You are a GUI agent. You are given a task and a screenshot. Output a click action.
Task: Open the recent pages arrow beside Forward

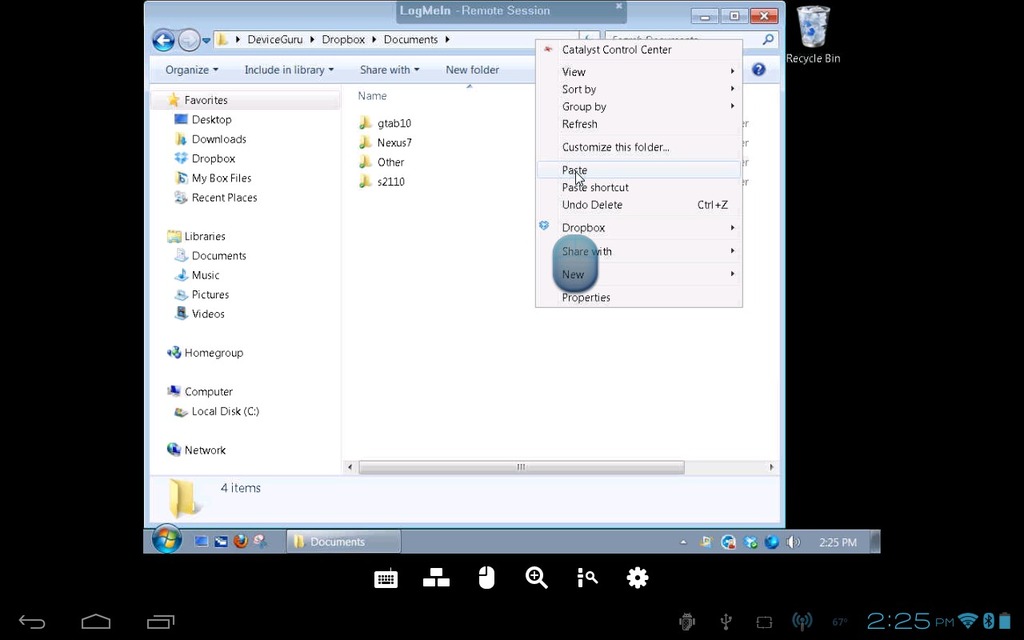(206, 40)
